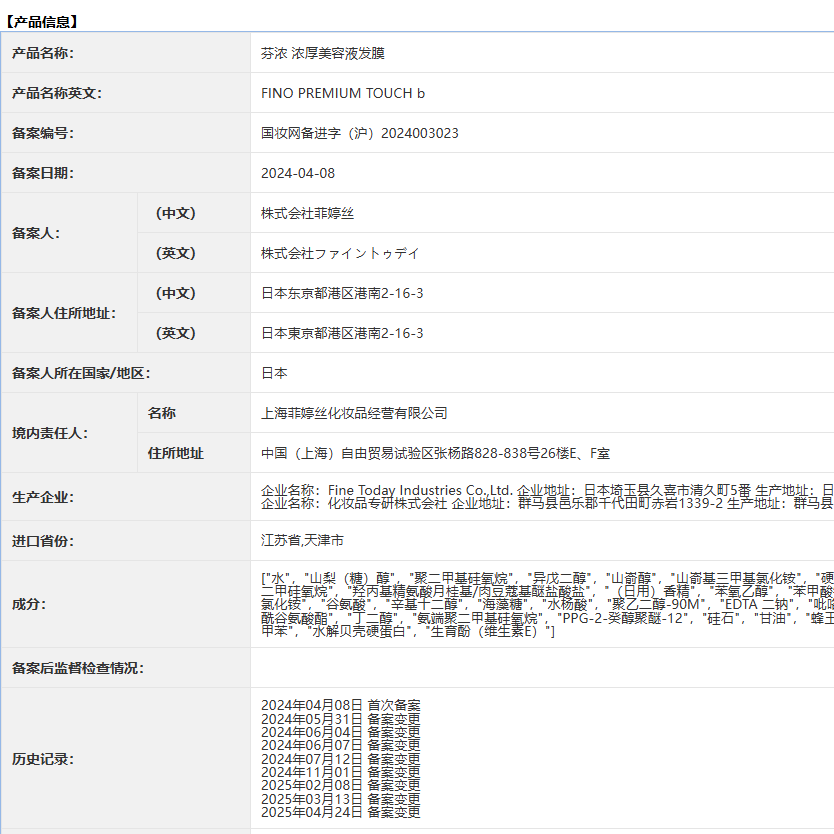Select history entry 2025年03月13日 备案变更
This screenshot has height=834, width=834.
[341, 799]
